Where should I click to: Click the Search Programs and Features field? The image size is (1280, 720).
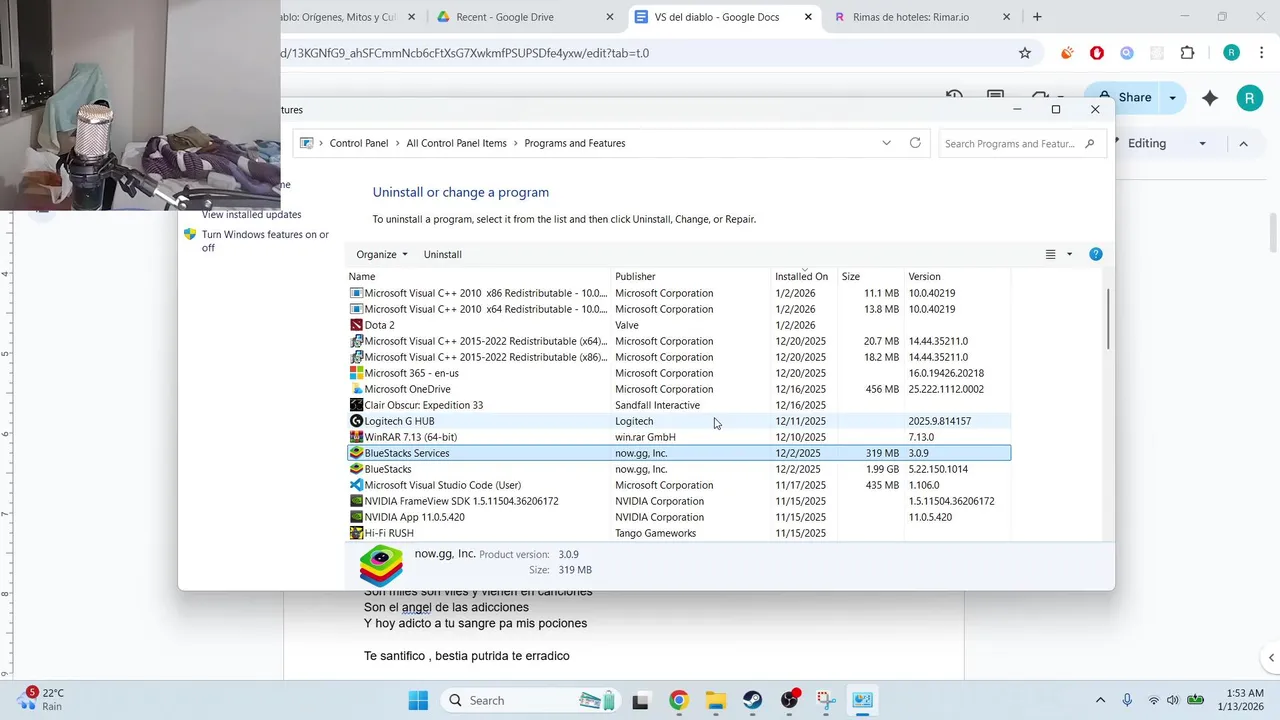(x=1021, y=143)
